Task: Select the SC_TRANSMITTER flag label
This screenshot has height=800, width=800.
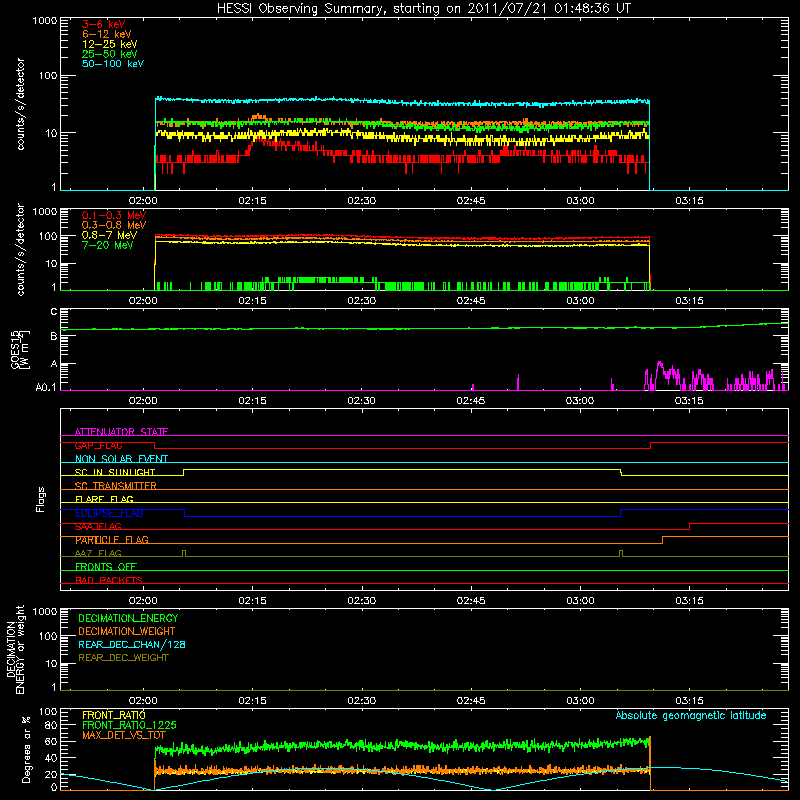Action: [115, 486]
